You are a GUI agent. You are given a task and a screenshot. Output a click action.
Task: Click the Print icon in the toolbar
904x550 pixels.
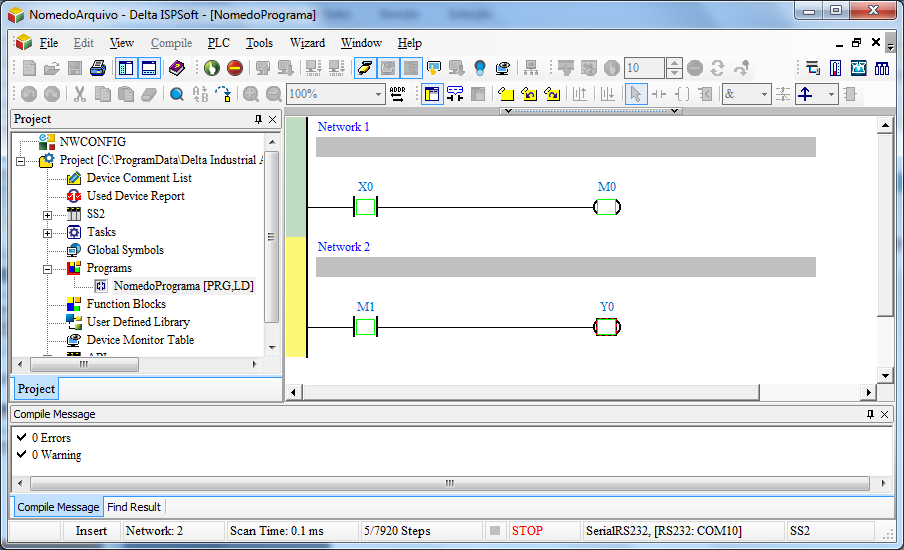click(98, 68)
